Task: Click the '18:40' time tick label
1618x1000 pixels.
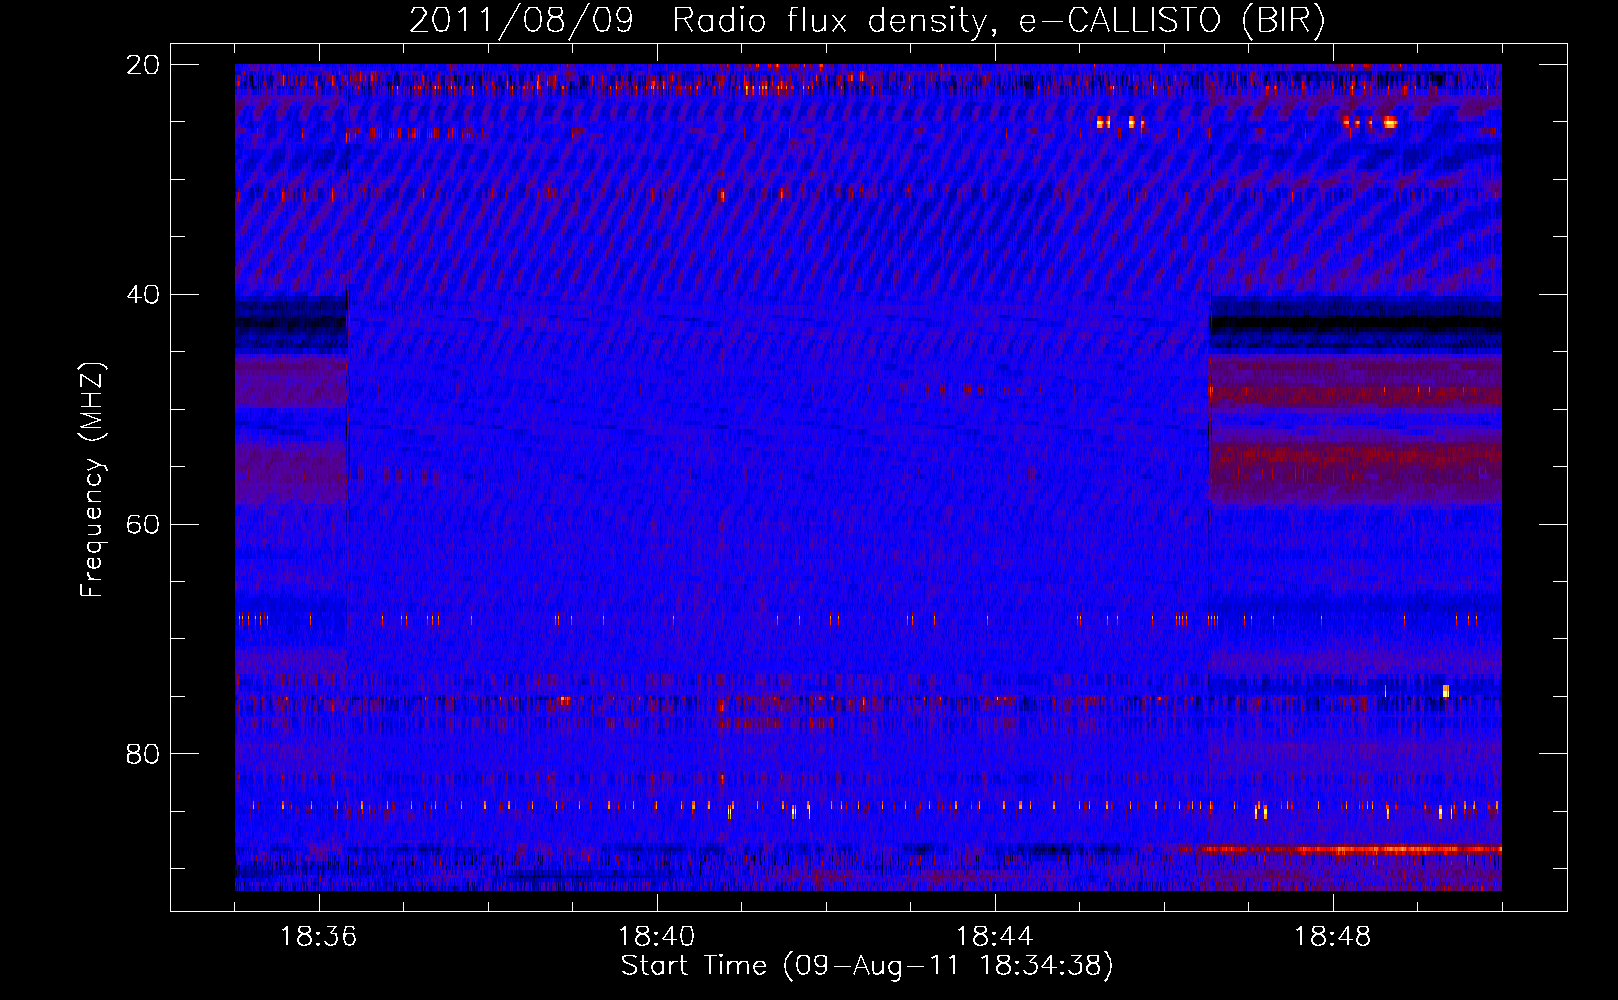Action: pyautogui.click(x=657, y=937)
